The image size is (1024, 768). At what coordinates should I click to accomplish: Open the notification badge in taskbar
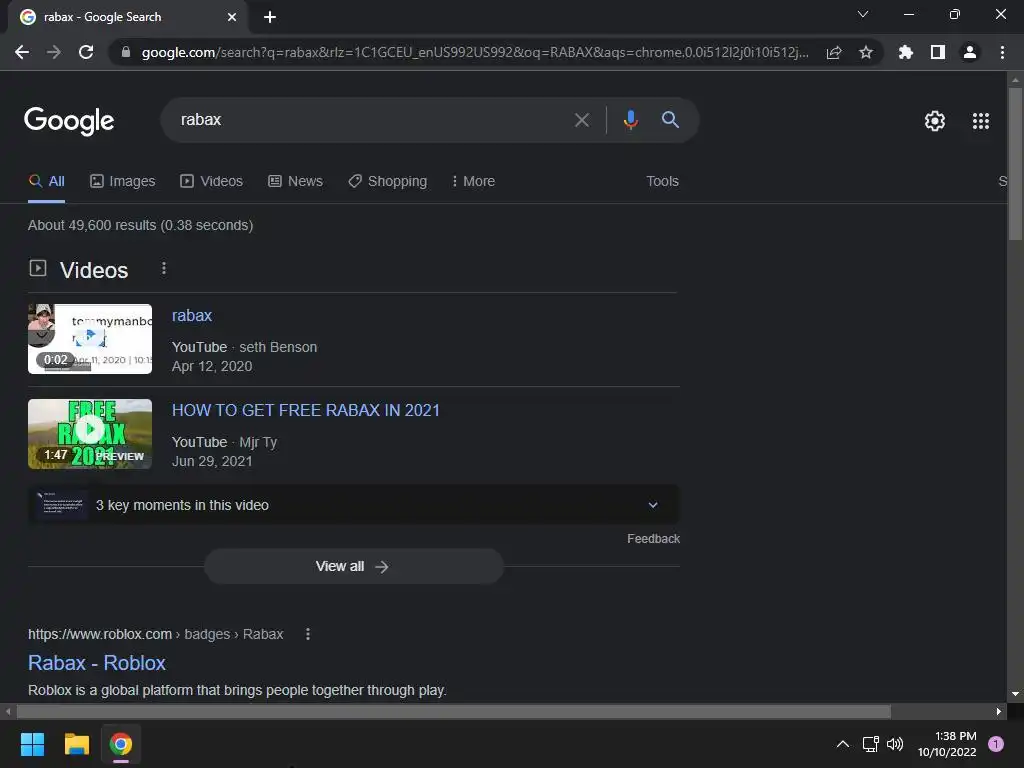click(x=995, y=744)
